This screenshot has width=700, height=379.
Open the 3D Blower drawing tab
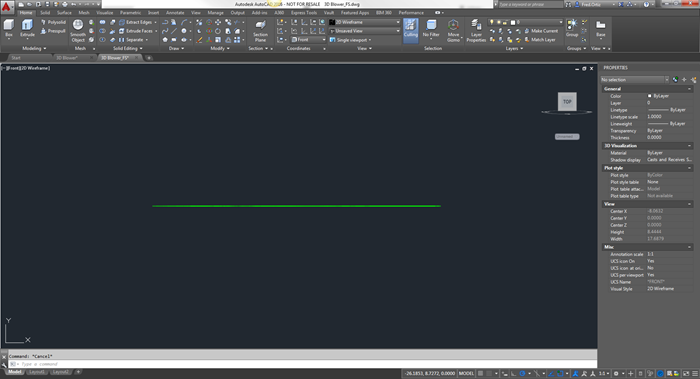coord(67,58)
